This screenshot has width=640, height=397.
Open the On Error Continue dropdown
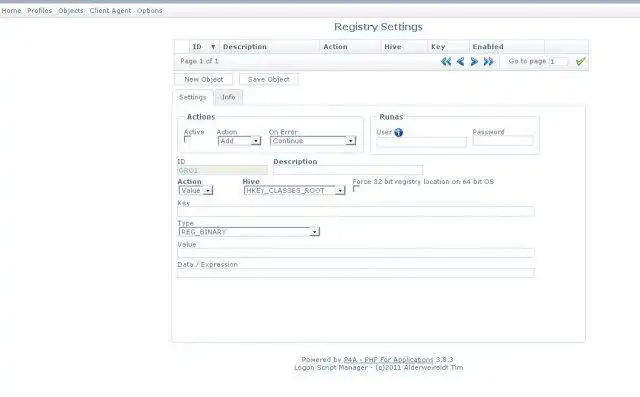point(313,141)
